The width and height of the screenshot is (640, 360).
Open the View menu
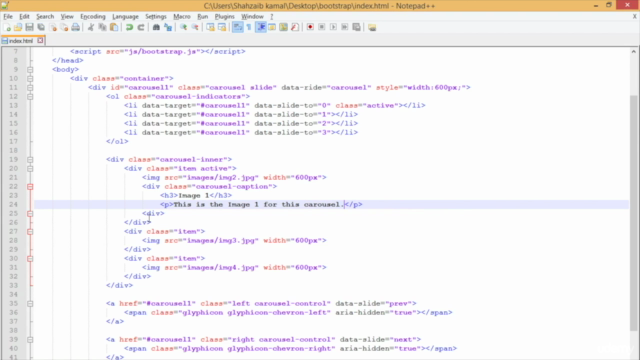pos(67,16)
